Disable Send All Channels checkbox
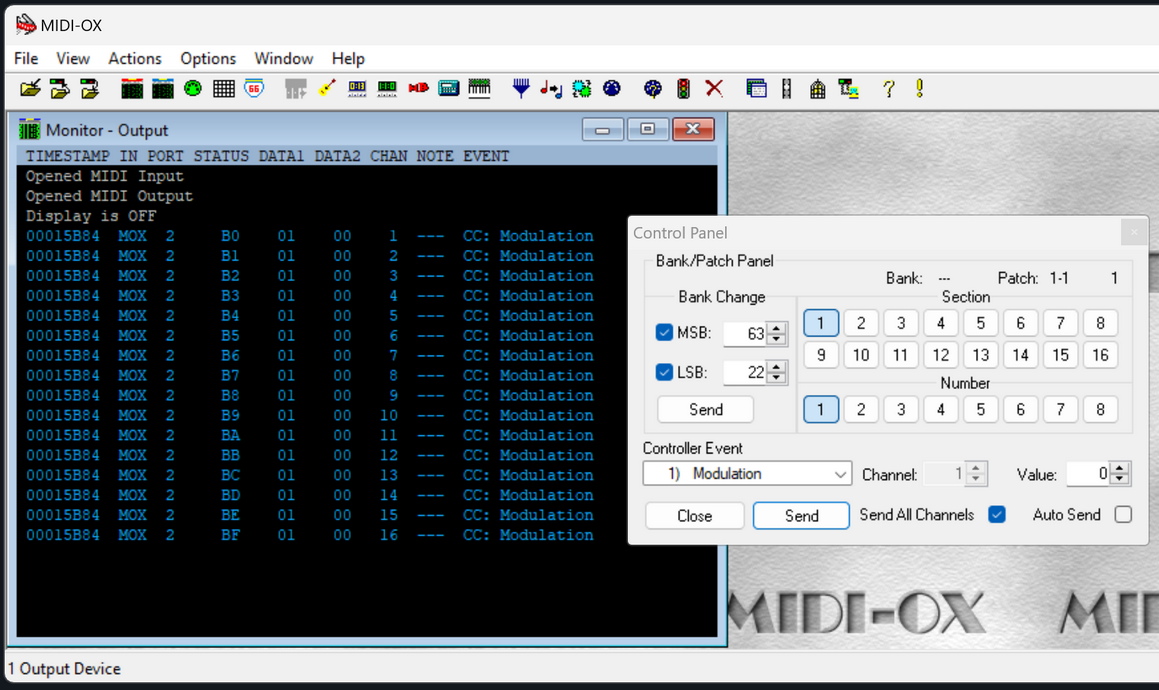Screen dimensions: 1159x690 point(997,515)
